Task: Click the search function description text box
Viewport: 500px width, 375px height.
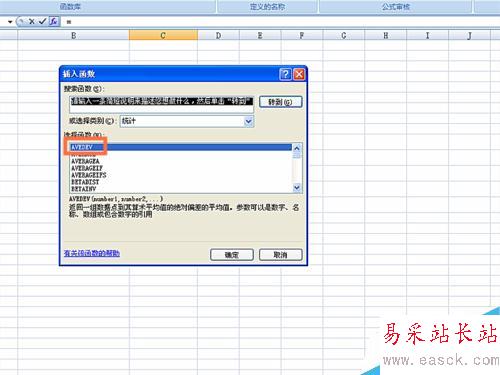Action: click(162, 105)
